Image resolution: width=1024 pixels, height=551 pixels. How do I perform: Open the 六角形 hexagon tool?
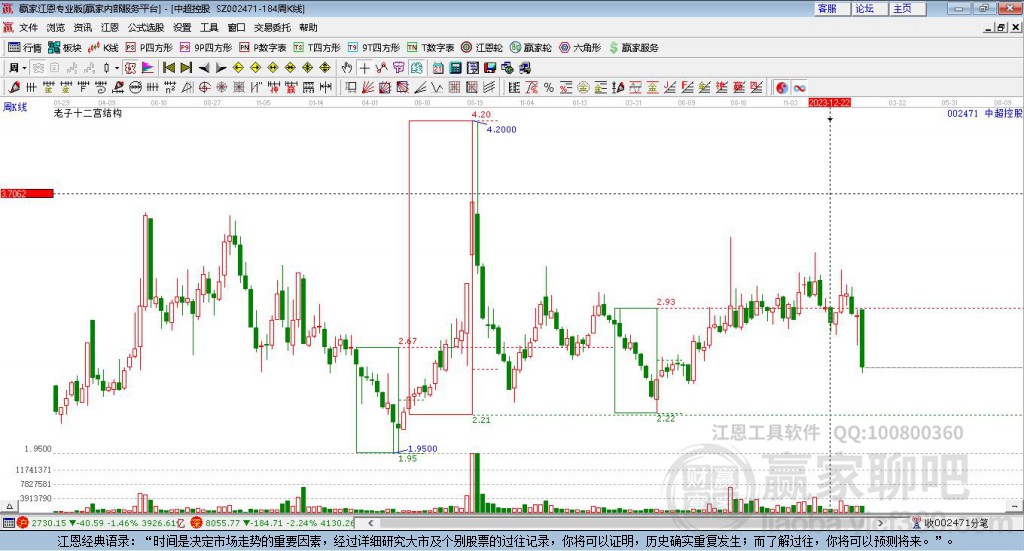point(579,48)
